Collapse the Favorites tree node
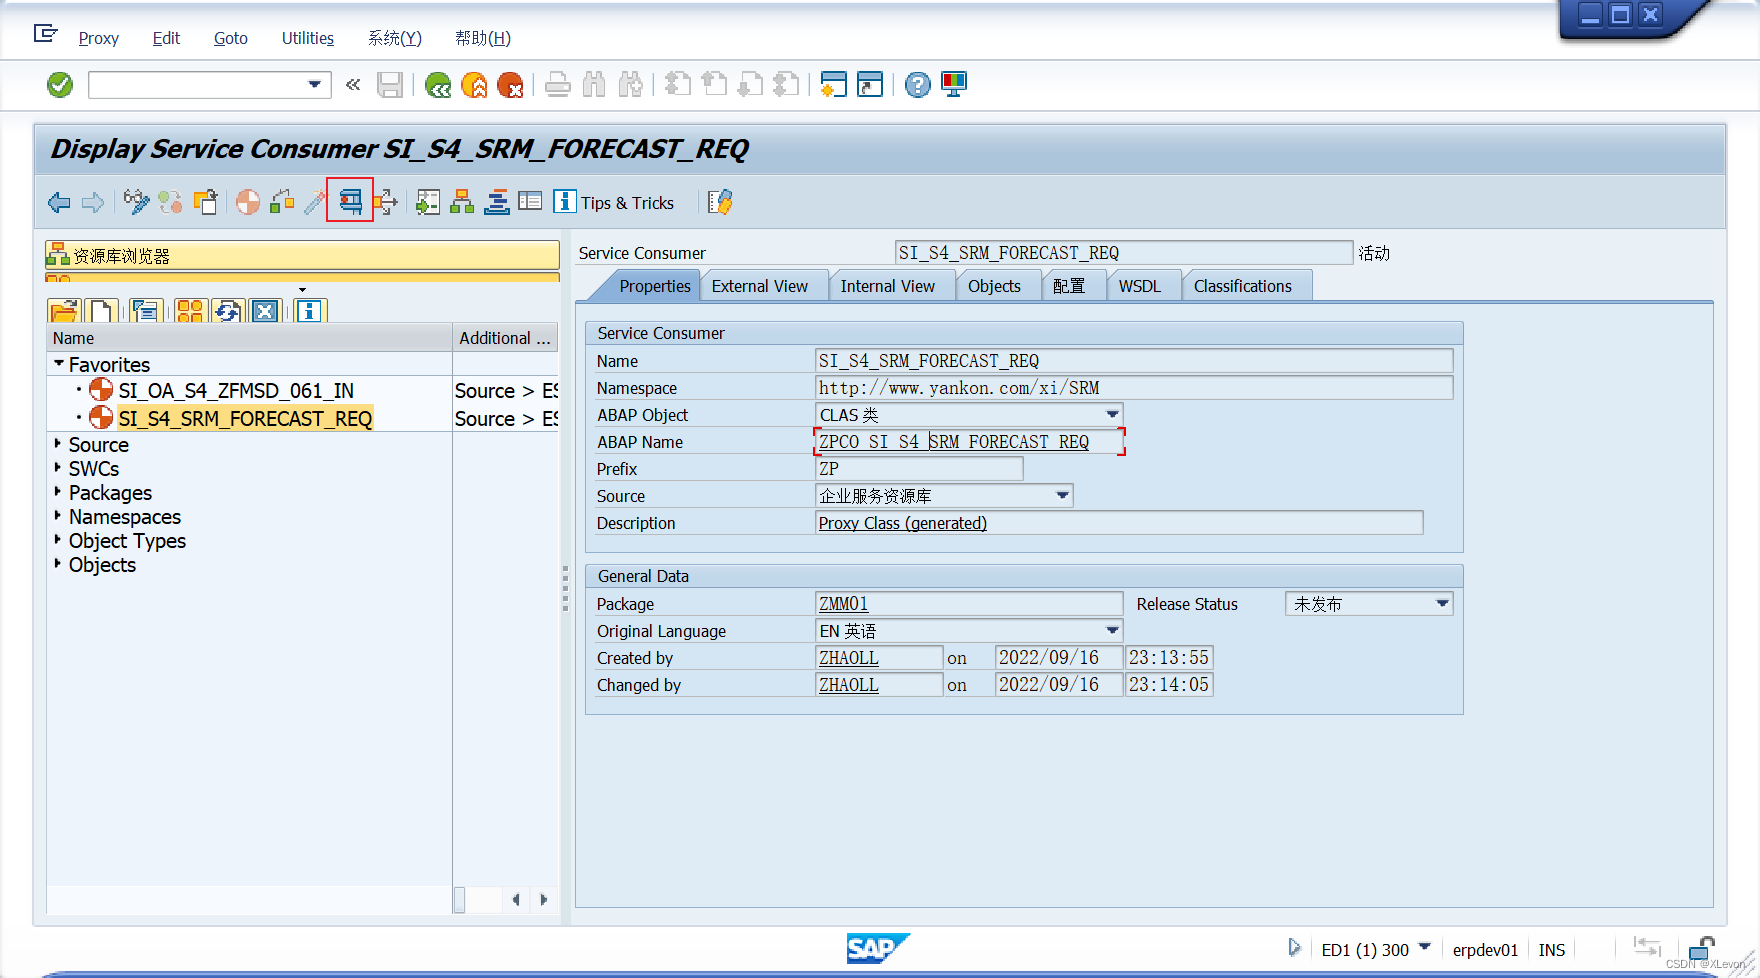Screen dimensions: 1760x978 59,364
